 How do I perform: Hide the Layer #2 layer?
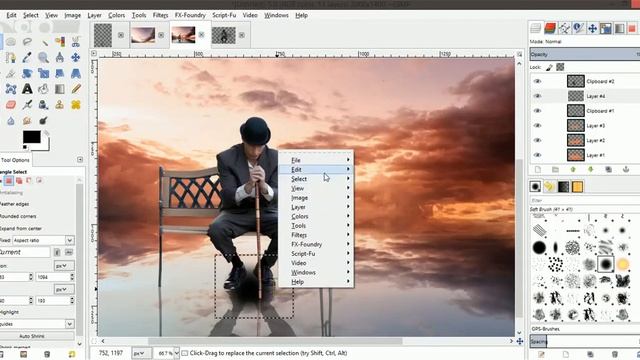coord(537,140)
